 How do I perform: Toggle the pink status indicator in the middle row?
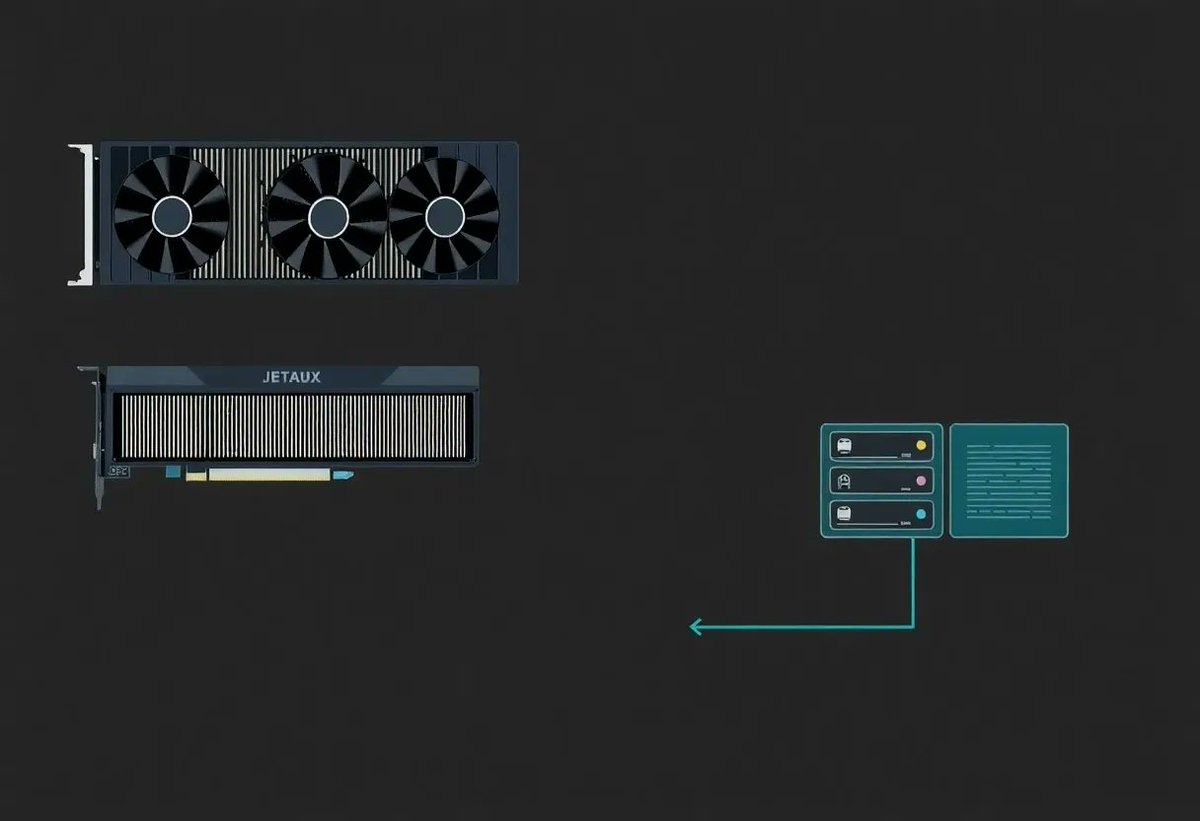(x=922, y=480)
